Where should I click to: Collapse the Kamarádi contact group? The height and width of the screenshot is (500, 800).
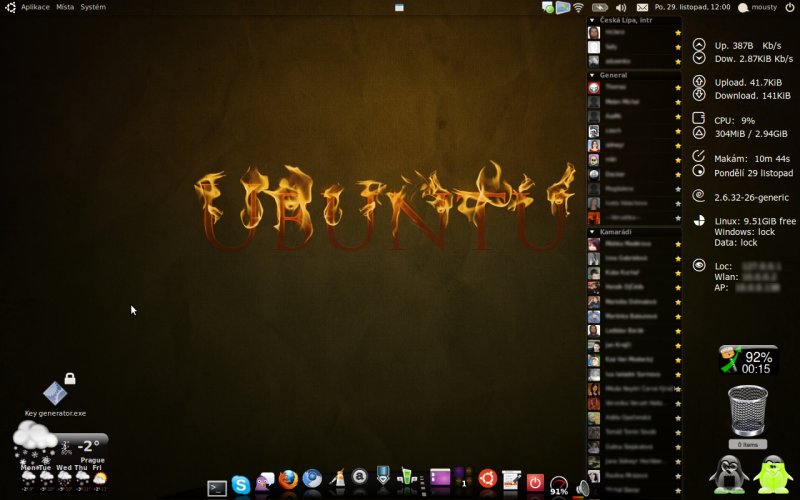coord(593,232)
